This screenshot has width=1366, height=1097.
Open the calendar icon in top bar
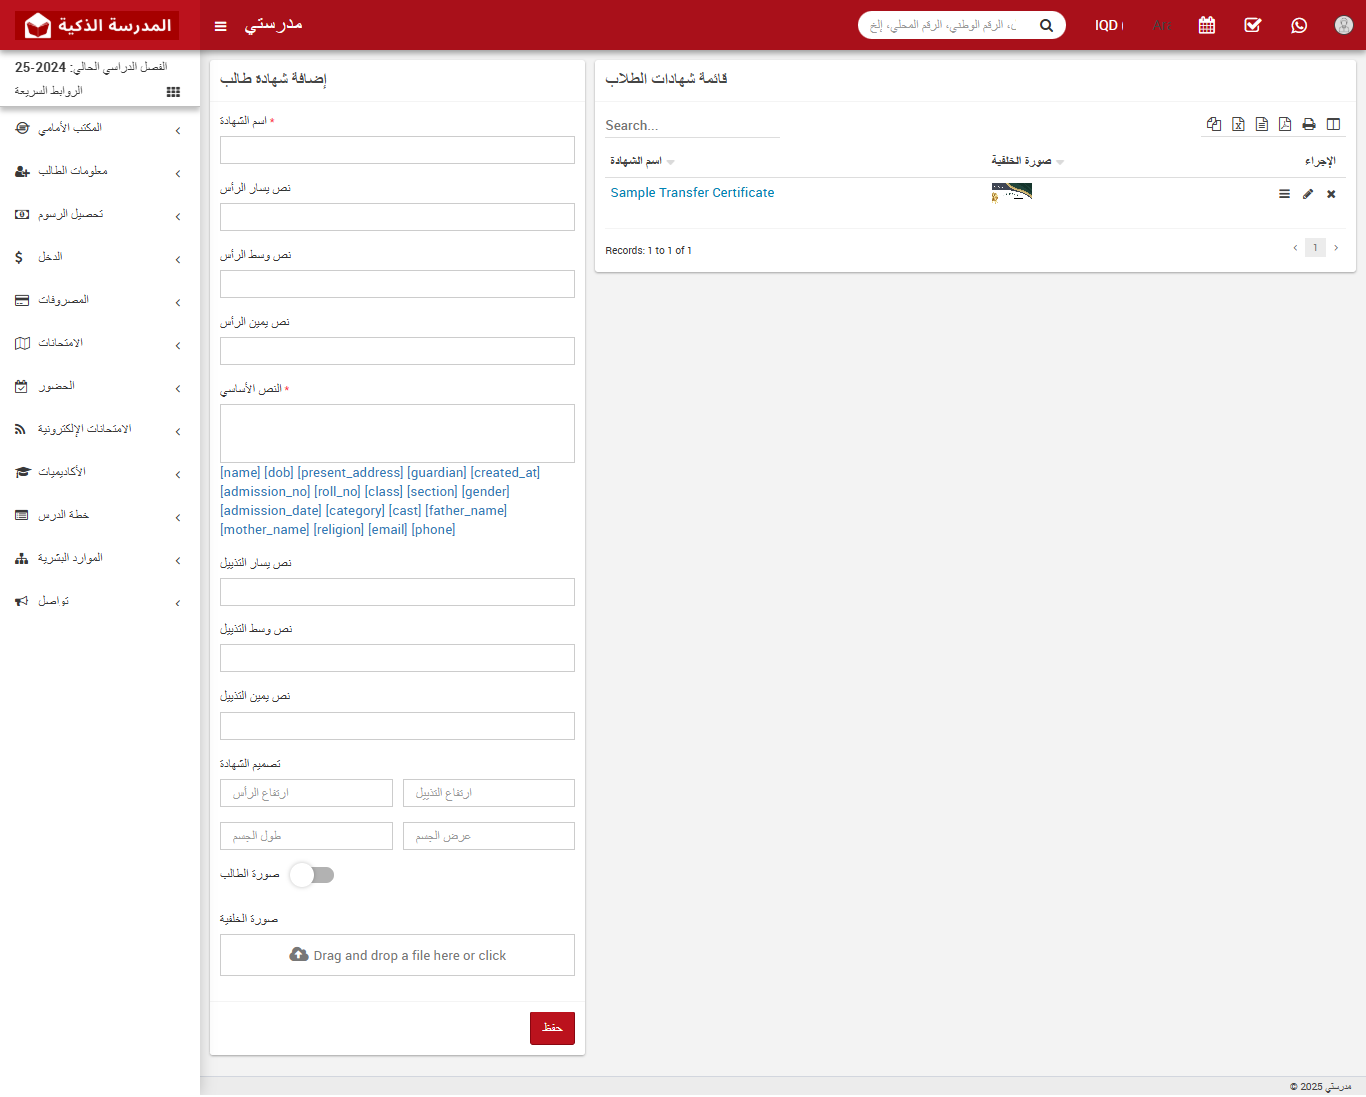pyautogui.click(x=1207, y=25)
